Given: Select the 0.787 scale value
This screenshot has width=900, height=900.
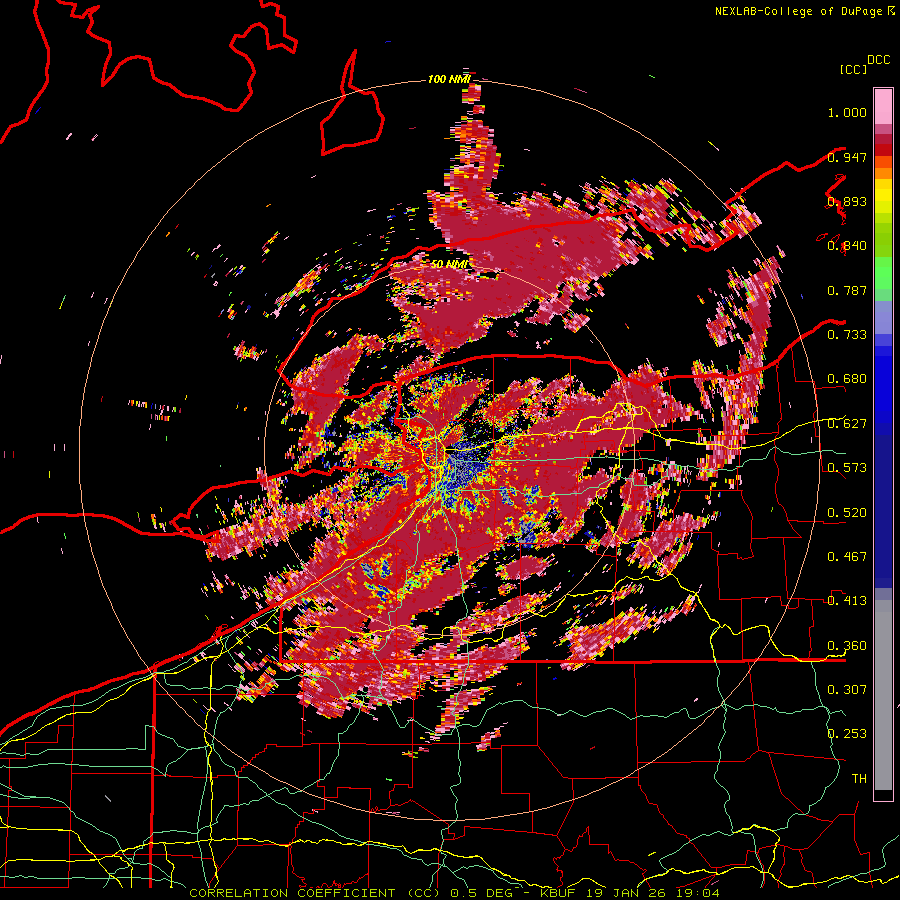Looking at the screenshot, I should [x=847, y=290].
